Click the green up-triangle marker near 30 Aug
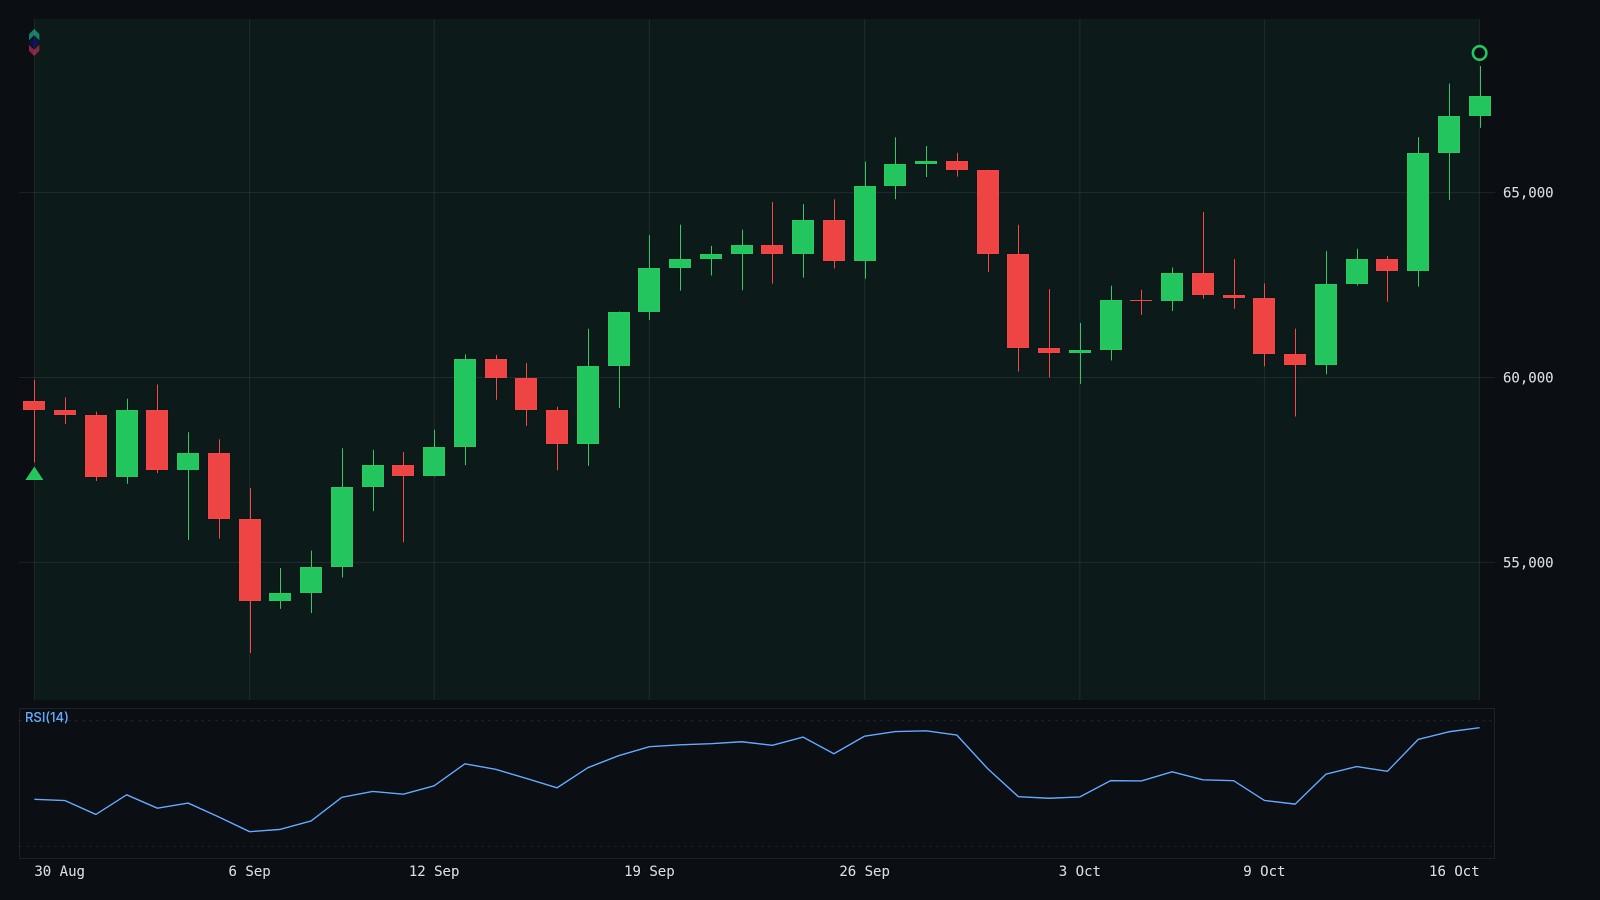The width and height of the screenshot is (1600, 900). click(34, 474)
